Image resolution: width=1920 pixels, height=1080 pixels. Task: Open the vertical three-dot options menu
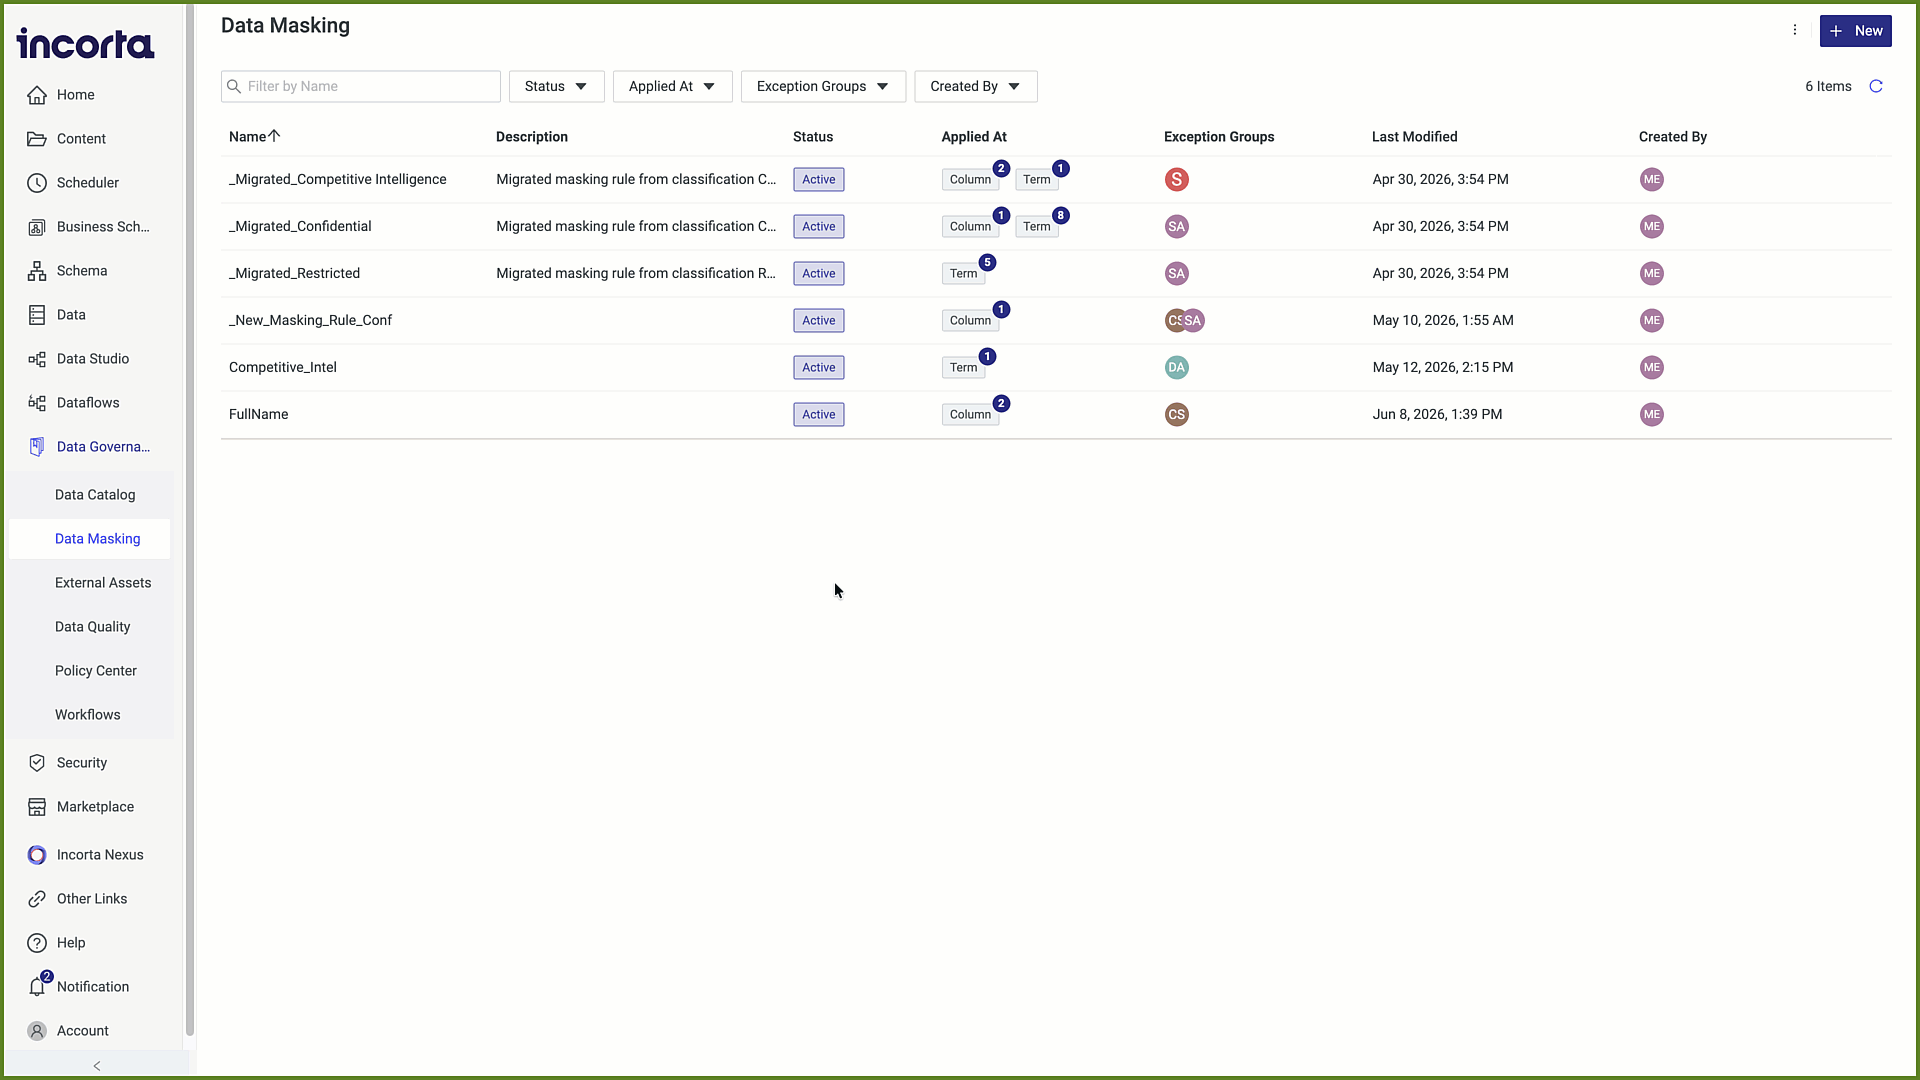click(x=1795, y=30)
